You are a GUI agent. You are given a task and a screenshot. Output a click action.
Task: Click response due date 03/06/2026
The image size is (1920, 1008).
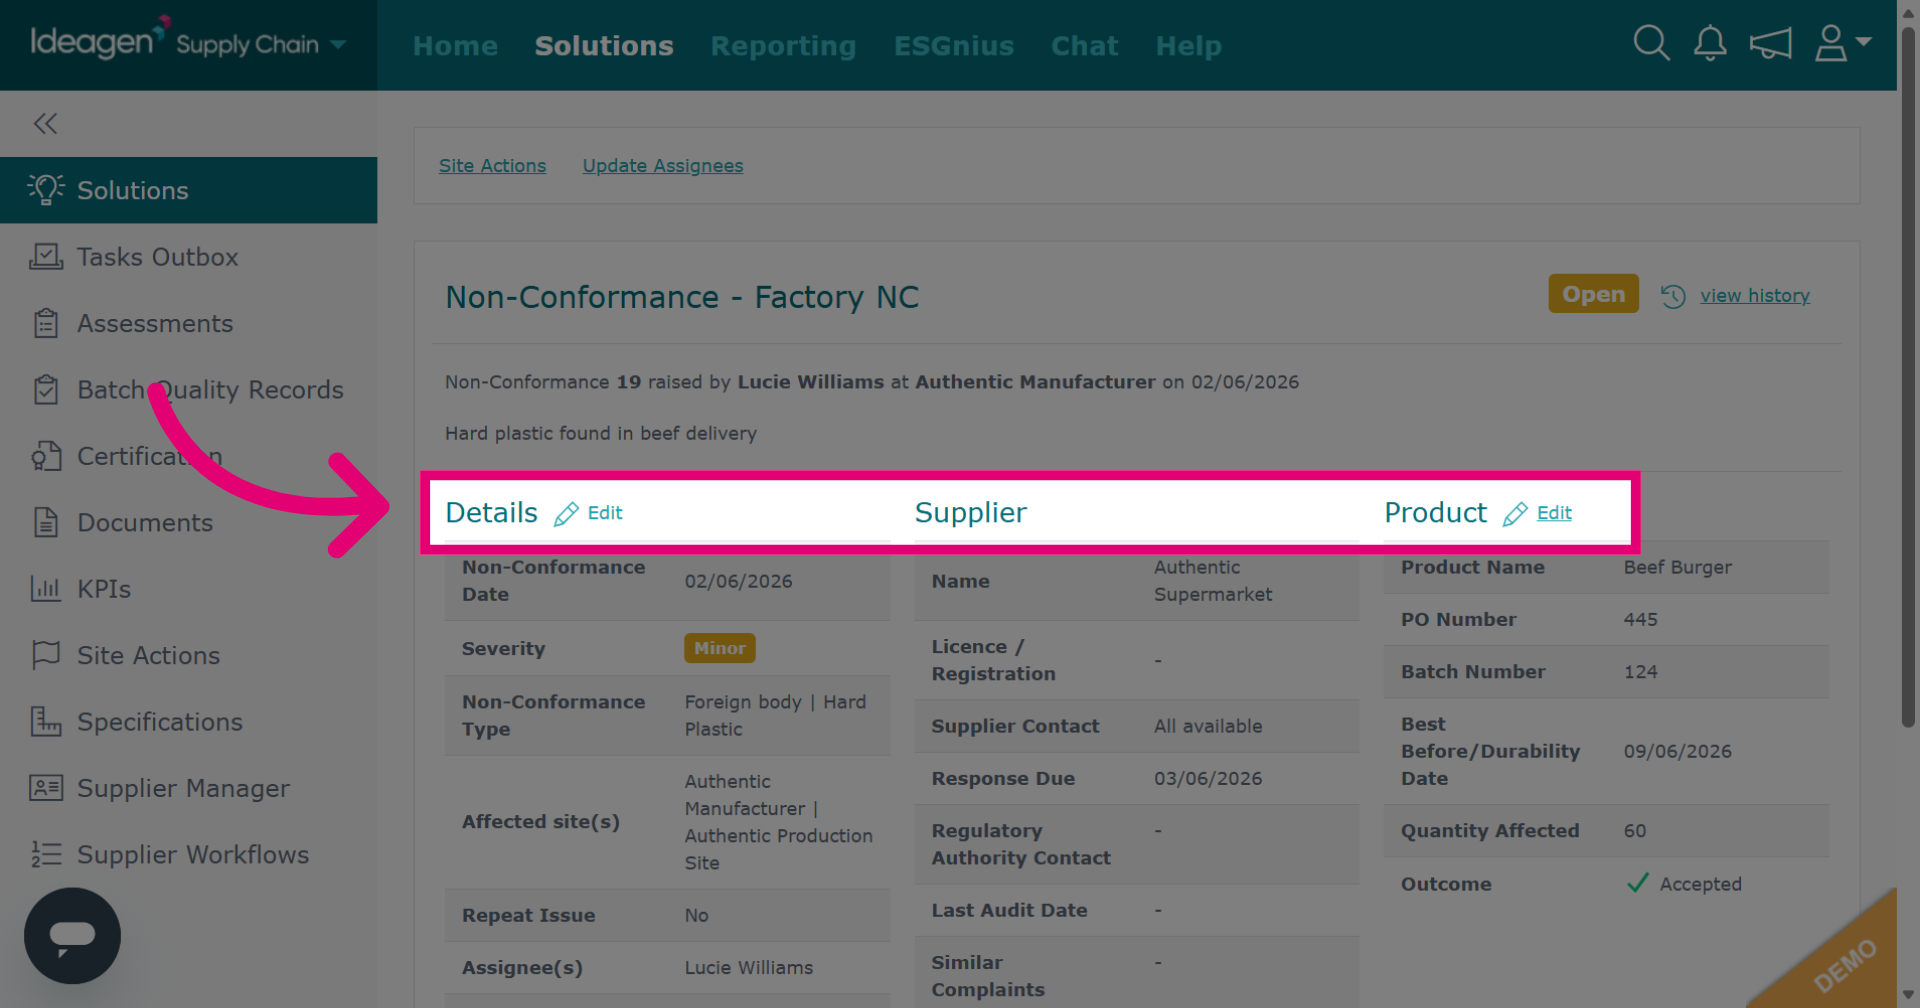(1208, 779)
